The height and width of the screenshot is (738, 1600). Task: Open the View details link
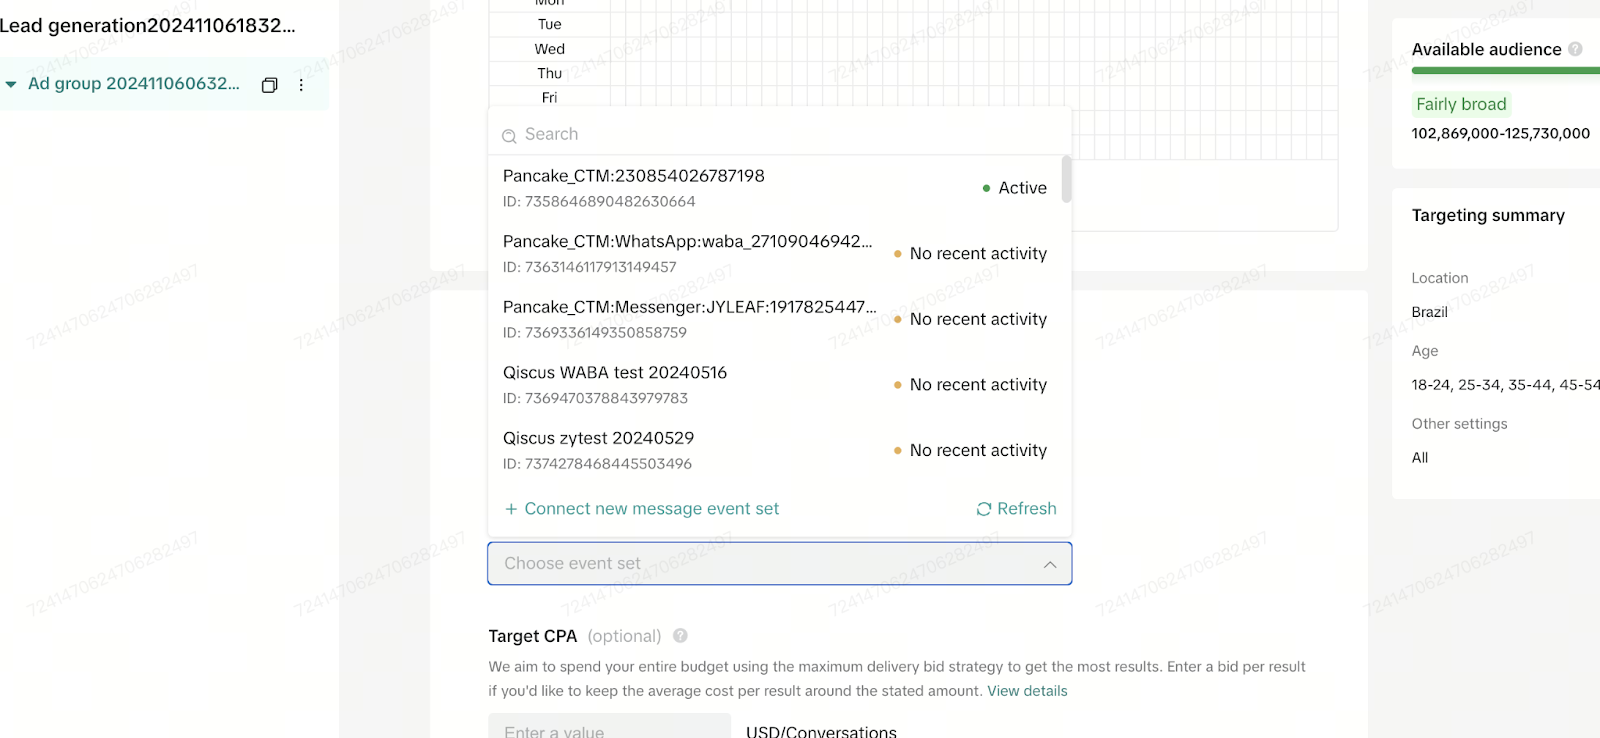(x=1027, y=691)
